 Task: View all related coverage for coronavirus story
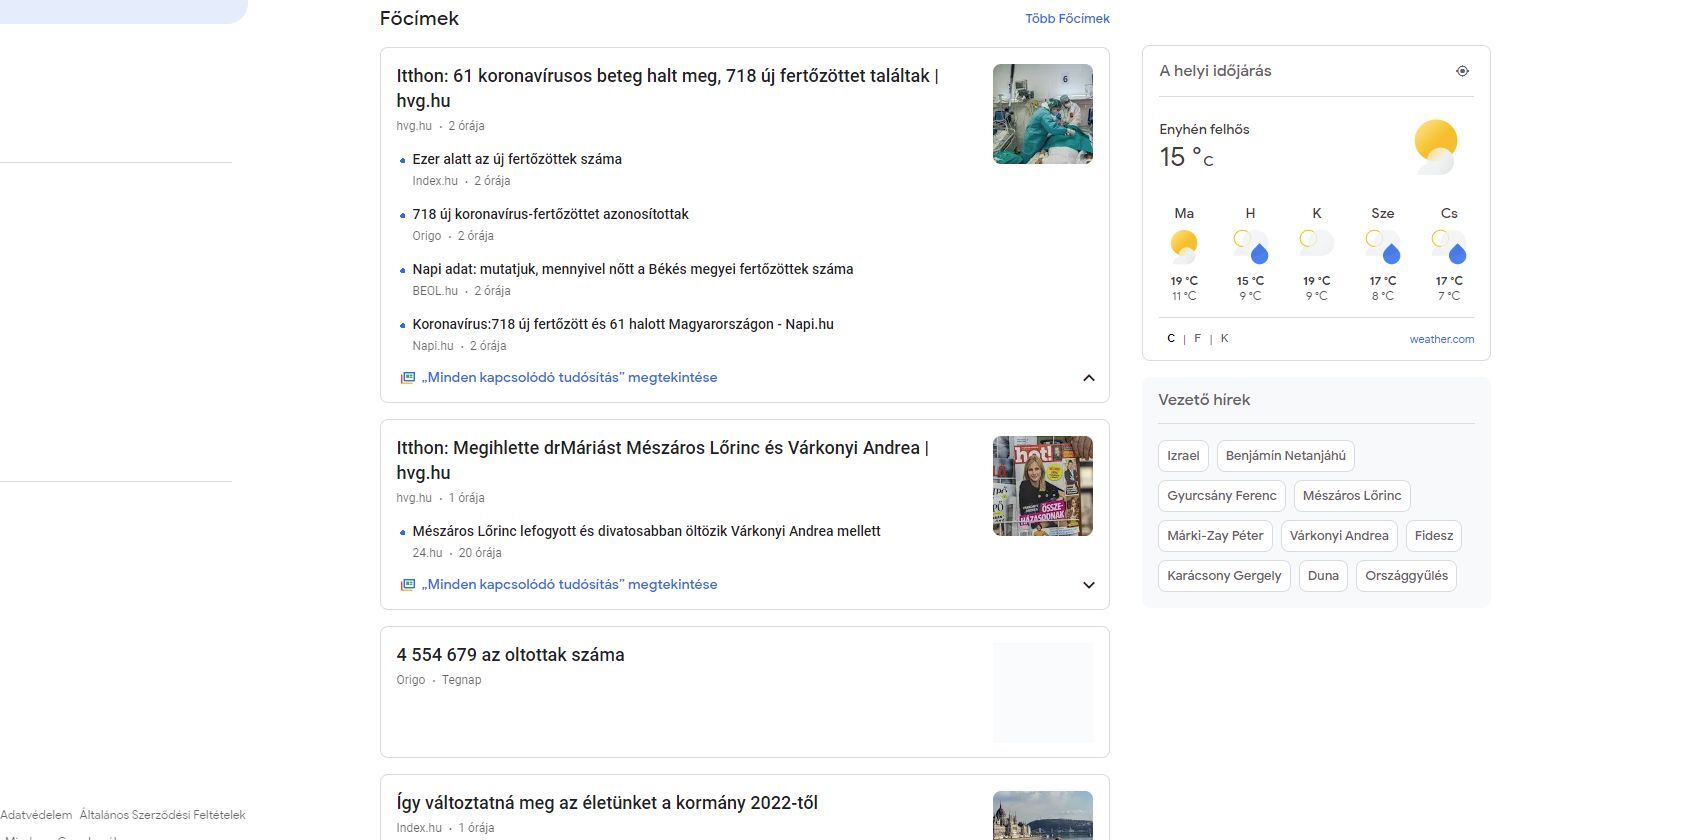click(x=569, y=378)
